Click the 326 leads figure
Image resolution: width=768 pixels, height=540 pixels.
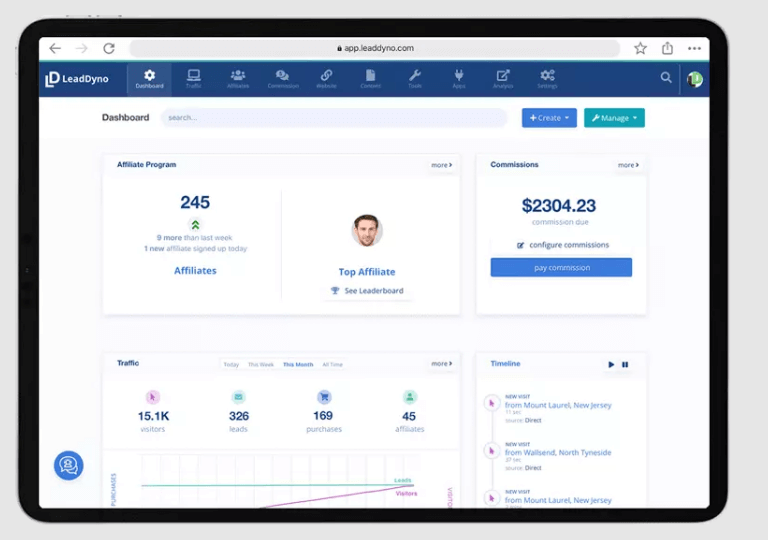(x=239, y=416)
